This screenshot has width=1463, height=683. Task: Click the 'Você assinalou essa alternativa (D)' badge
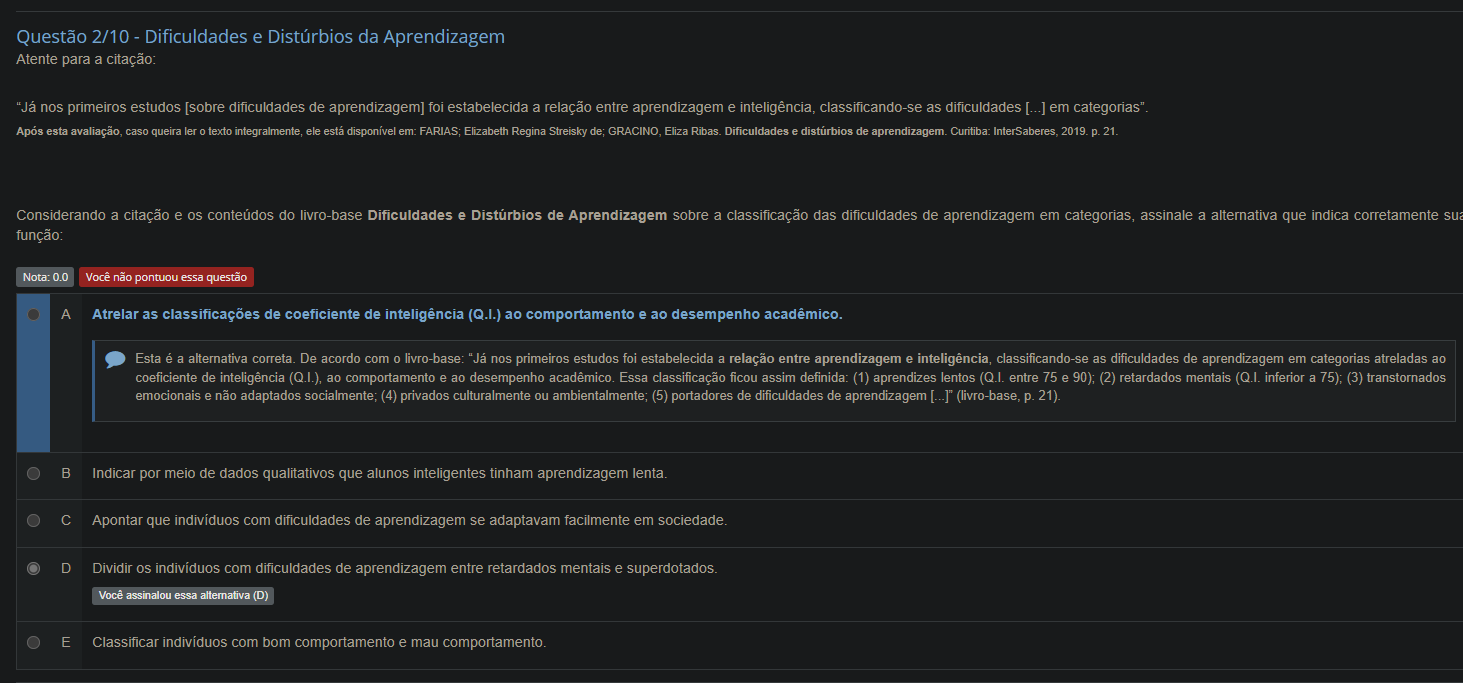pyautogui.click(x=183, y=595)
